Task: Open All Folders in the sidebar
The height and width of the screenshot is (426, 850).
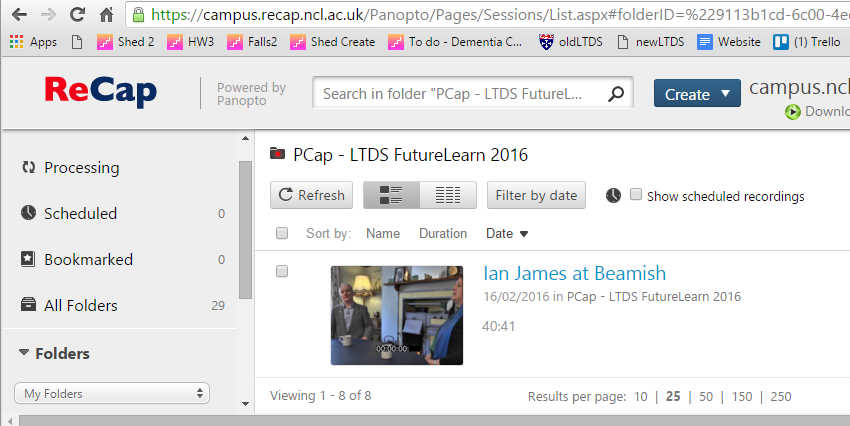Action: click(80, 305)
